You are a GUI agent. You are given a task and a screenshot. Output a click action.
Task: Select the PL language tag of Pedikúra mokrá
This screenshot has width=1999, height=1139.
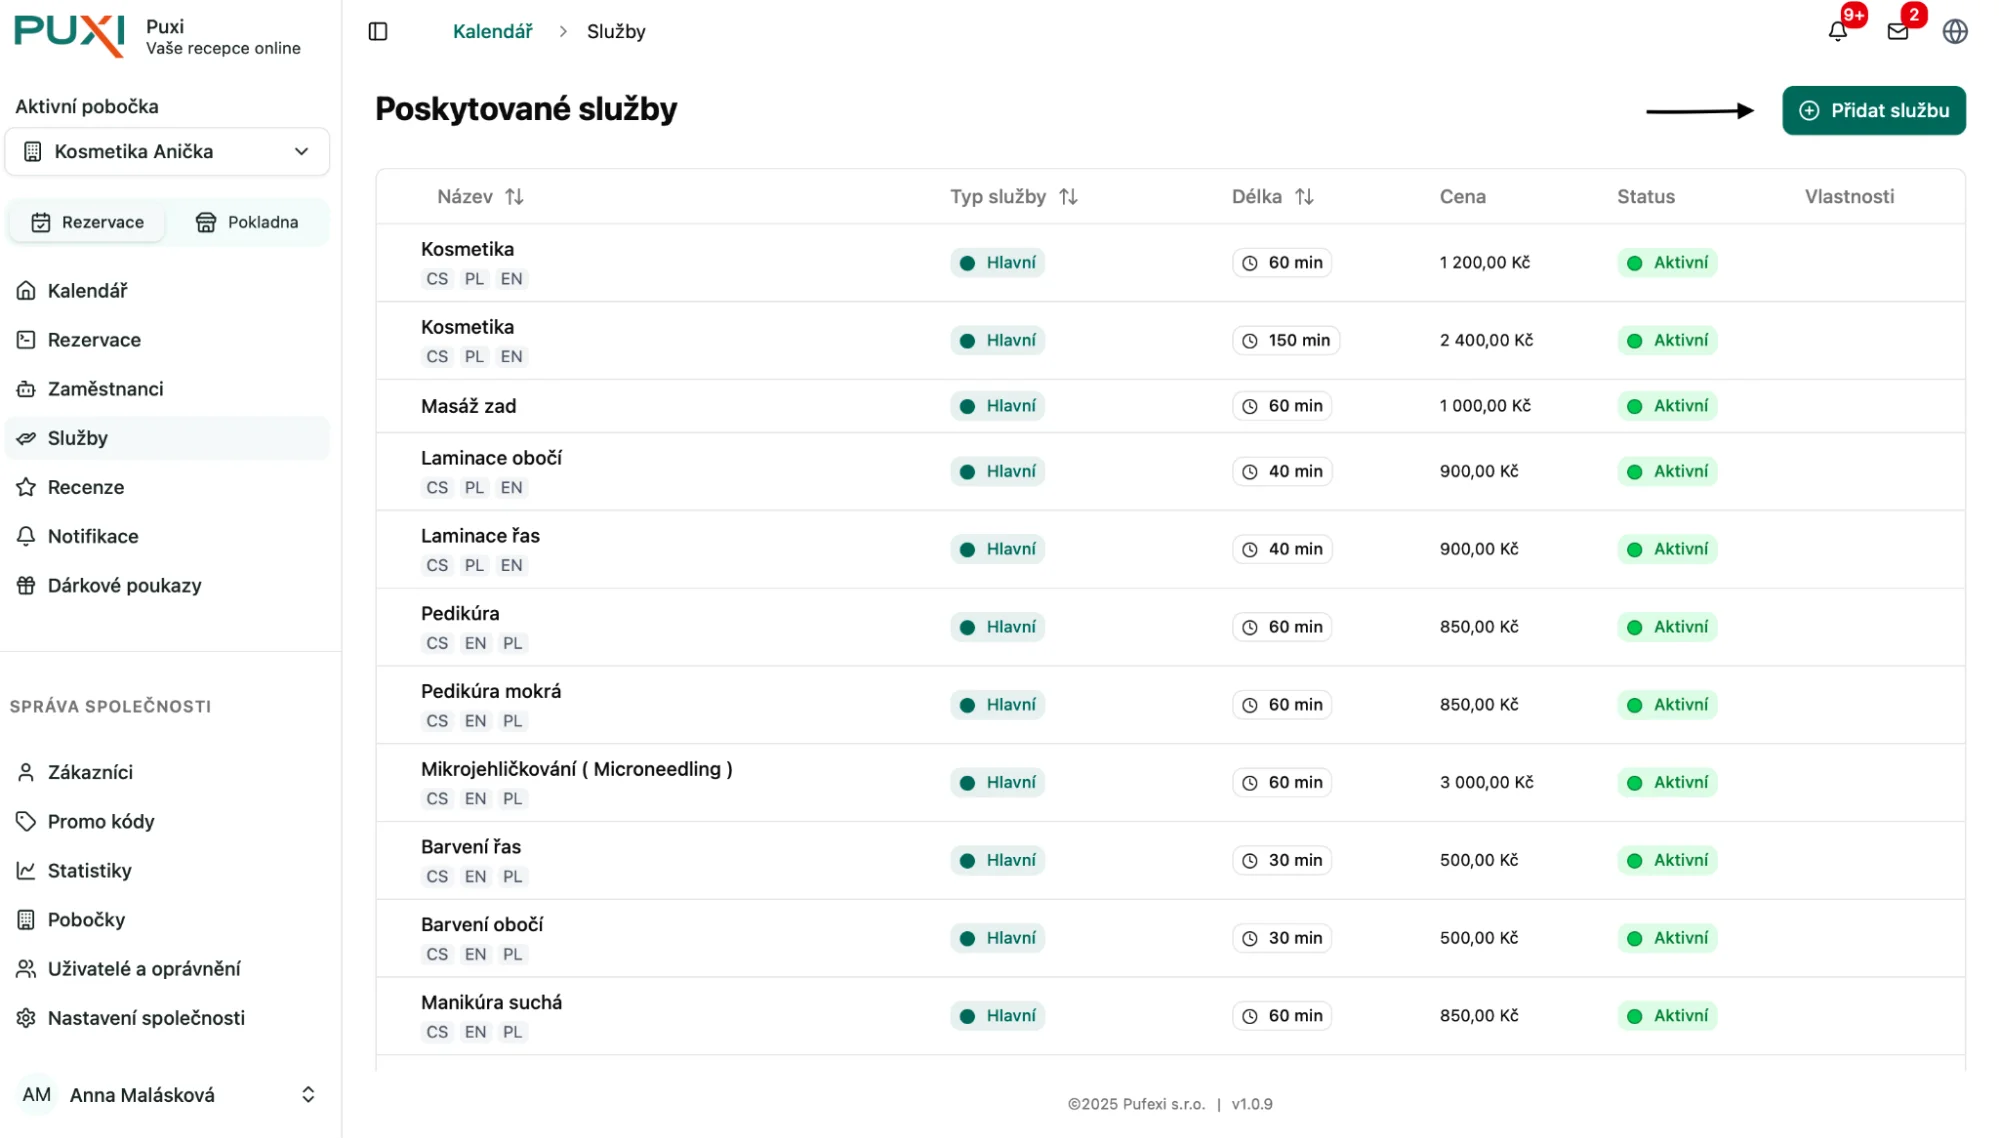[512, 721]
